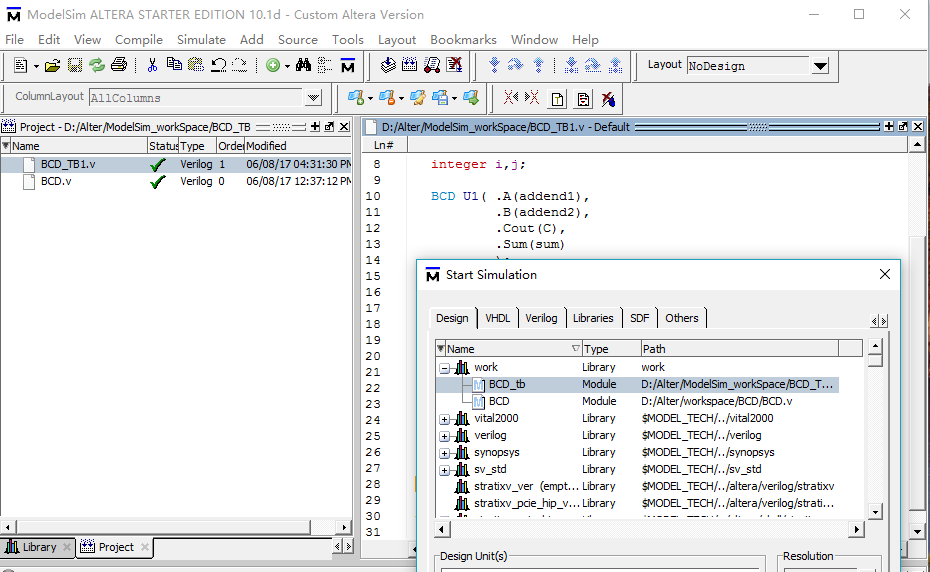
Task: Click the Find binoculars icon
Action: (x=303, y=65)
